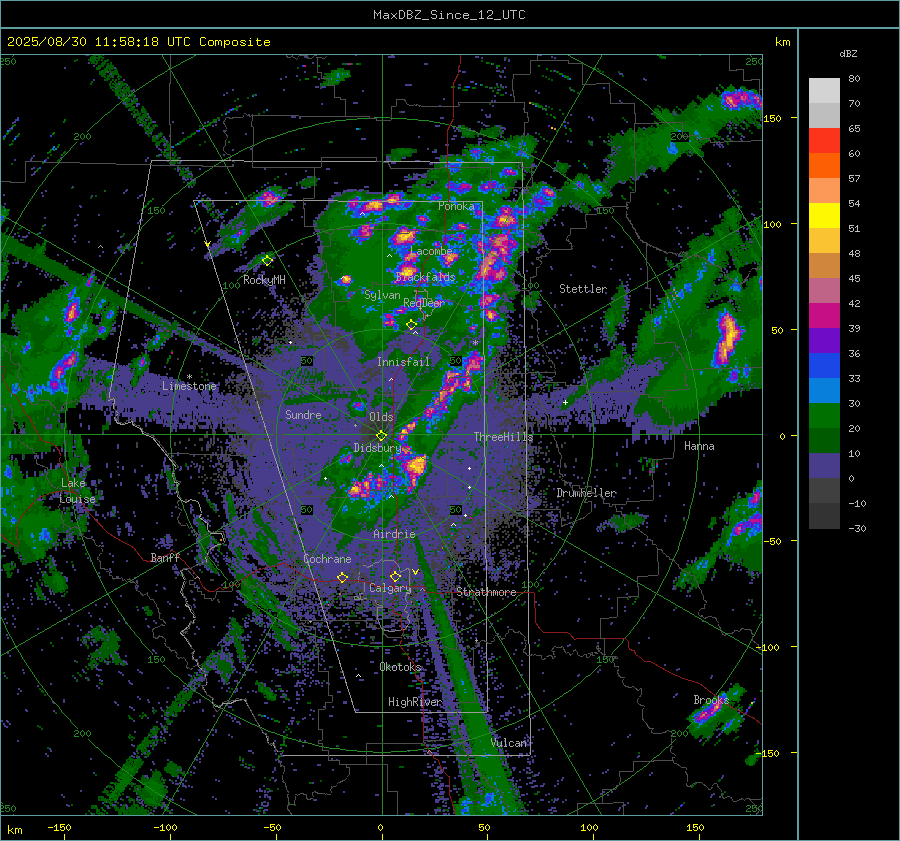Choose the light blue 30-33 dBZ swatch

pos(824,390)
